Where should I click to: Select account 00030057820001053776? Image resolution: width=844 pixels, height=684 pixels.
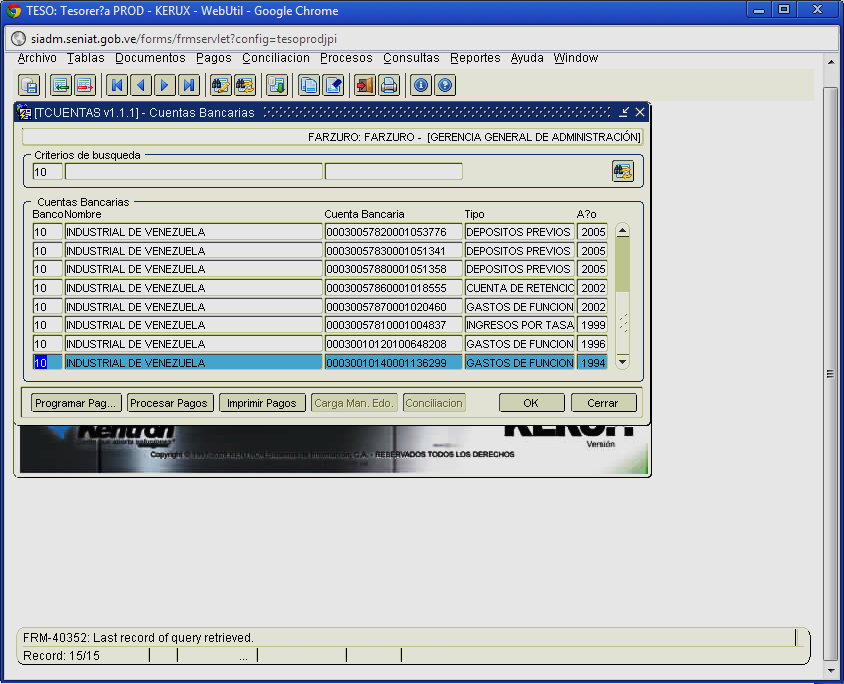pos(393,232)
